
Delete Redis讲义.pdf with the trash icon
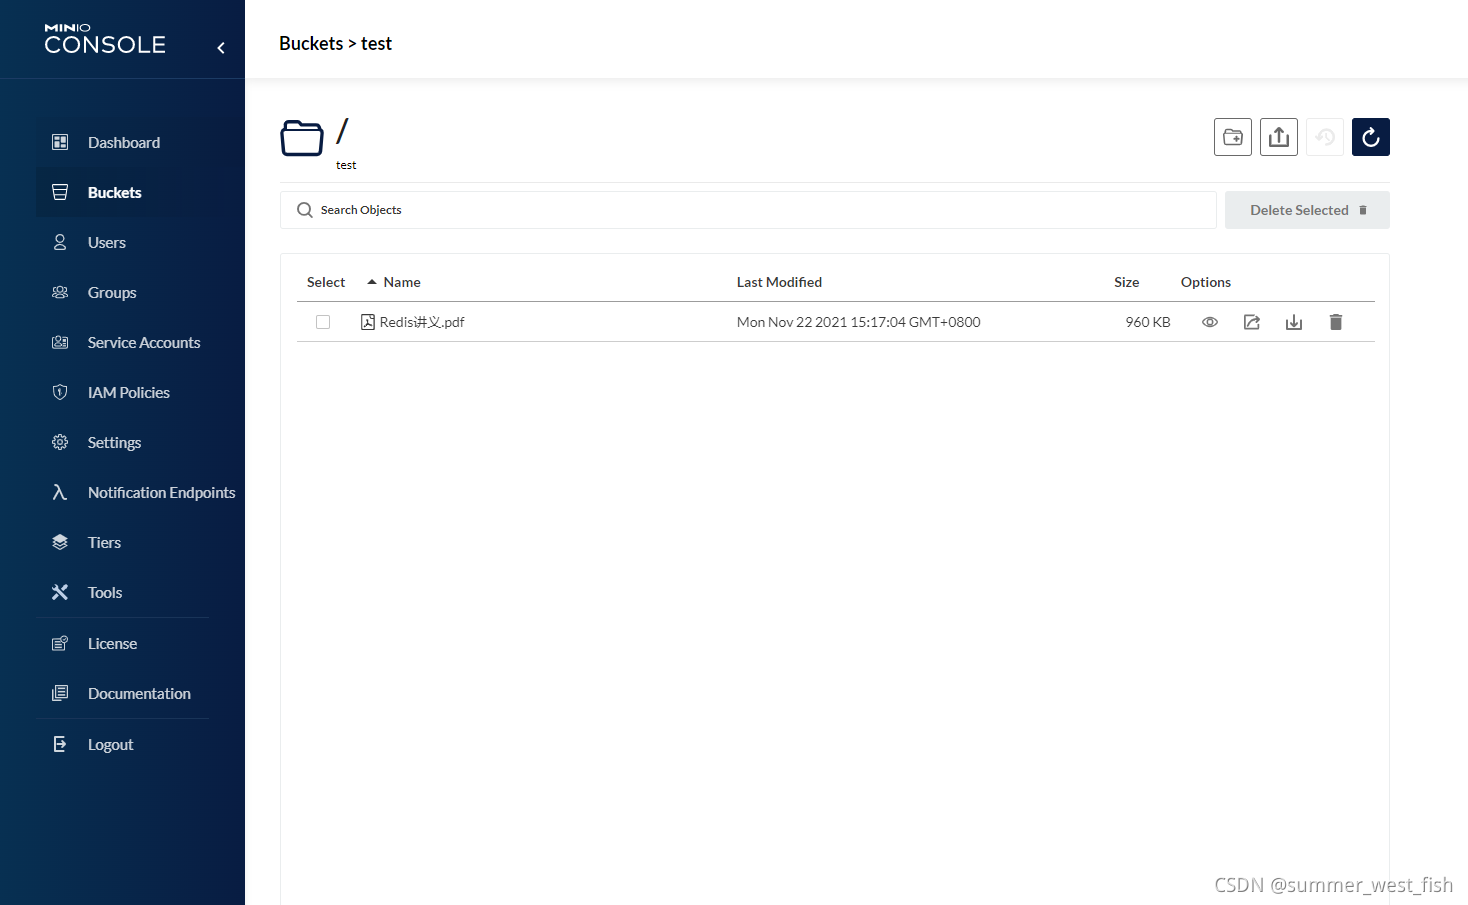pyautogui.click(x=1335, y=321)
